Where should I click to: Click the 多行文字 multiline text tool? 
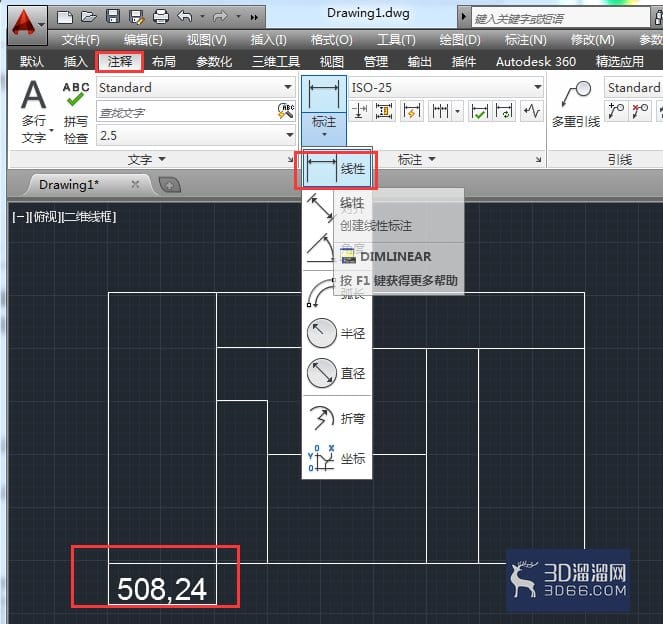tap(34, 112)
